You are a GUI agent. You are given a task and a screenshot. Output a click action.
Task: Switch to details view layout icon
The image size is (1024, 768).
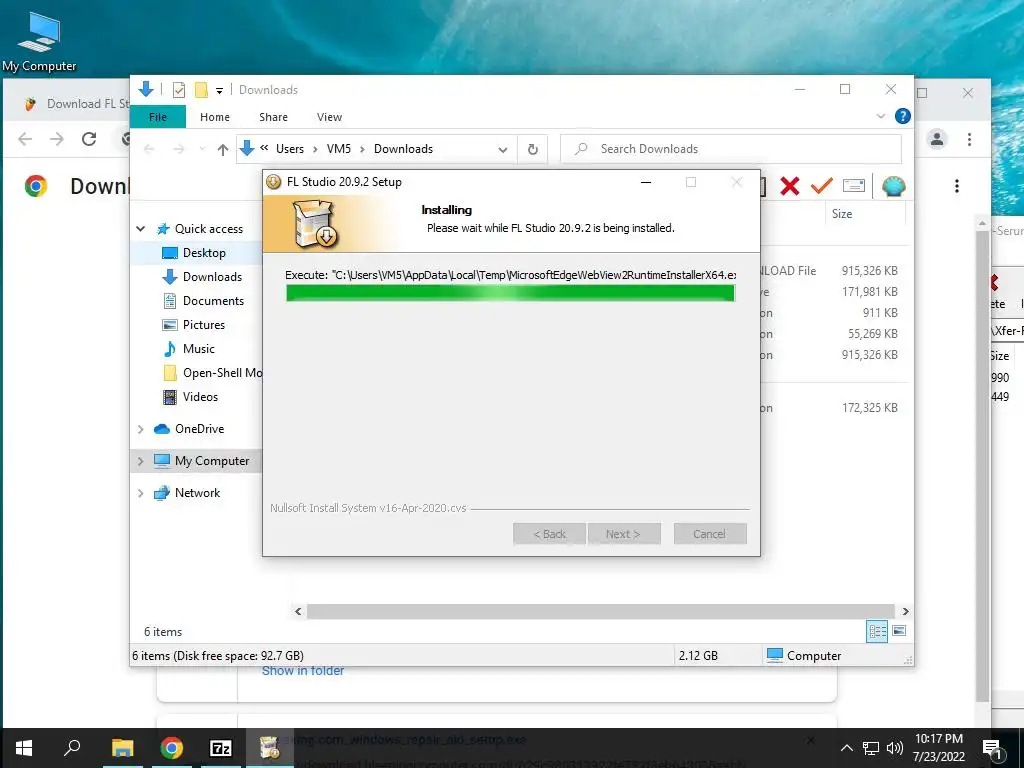tap(877, 631)
